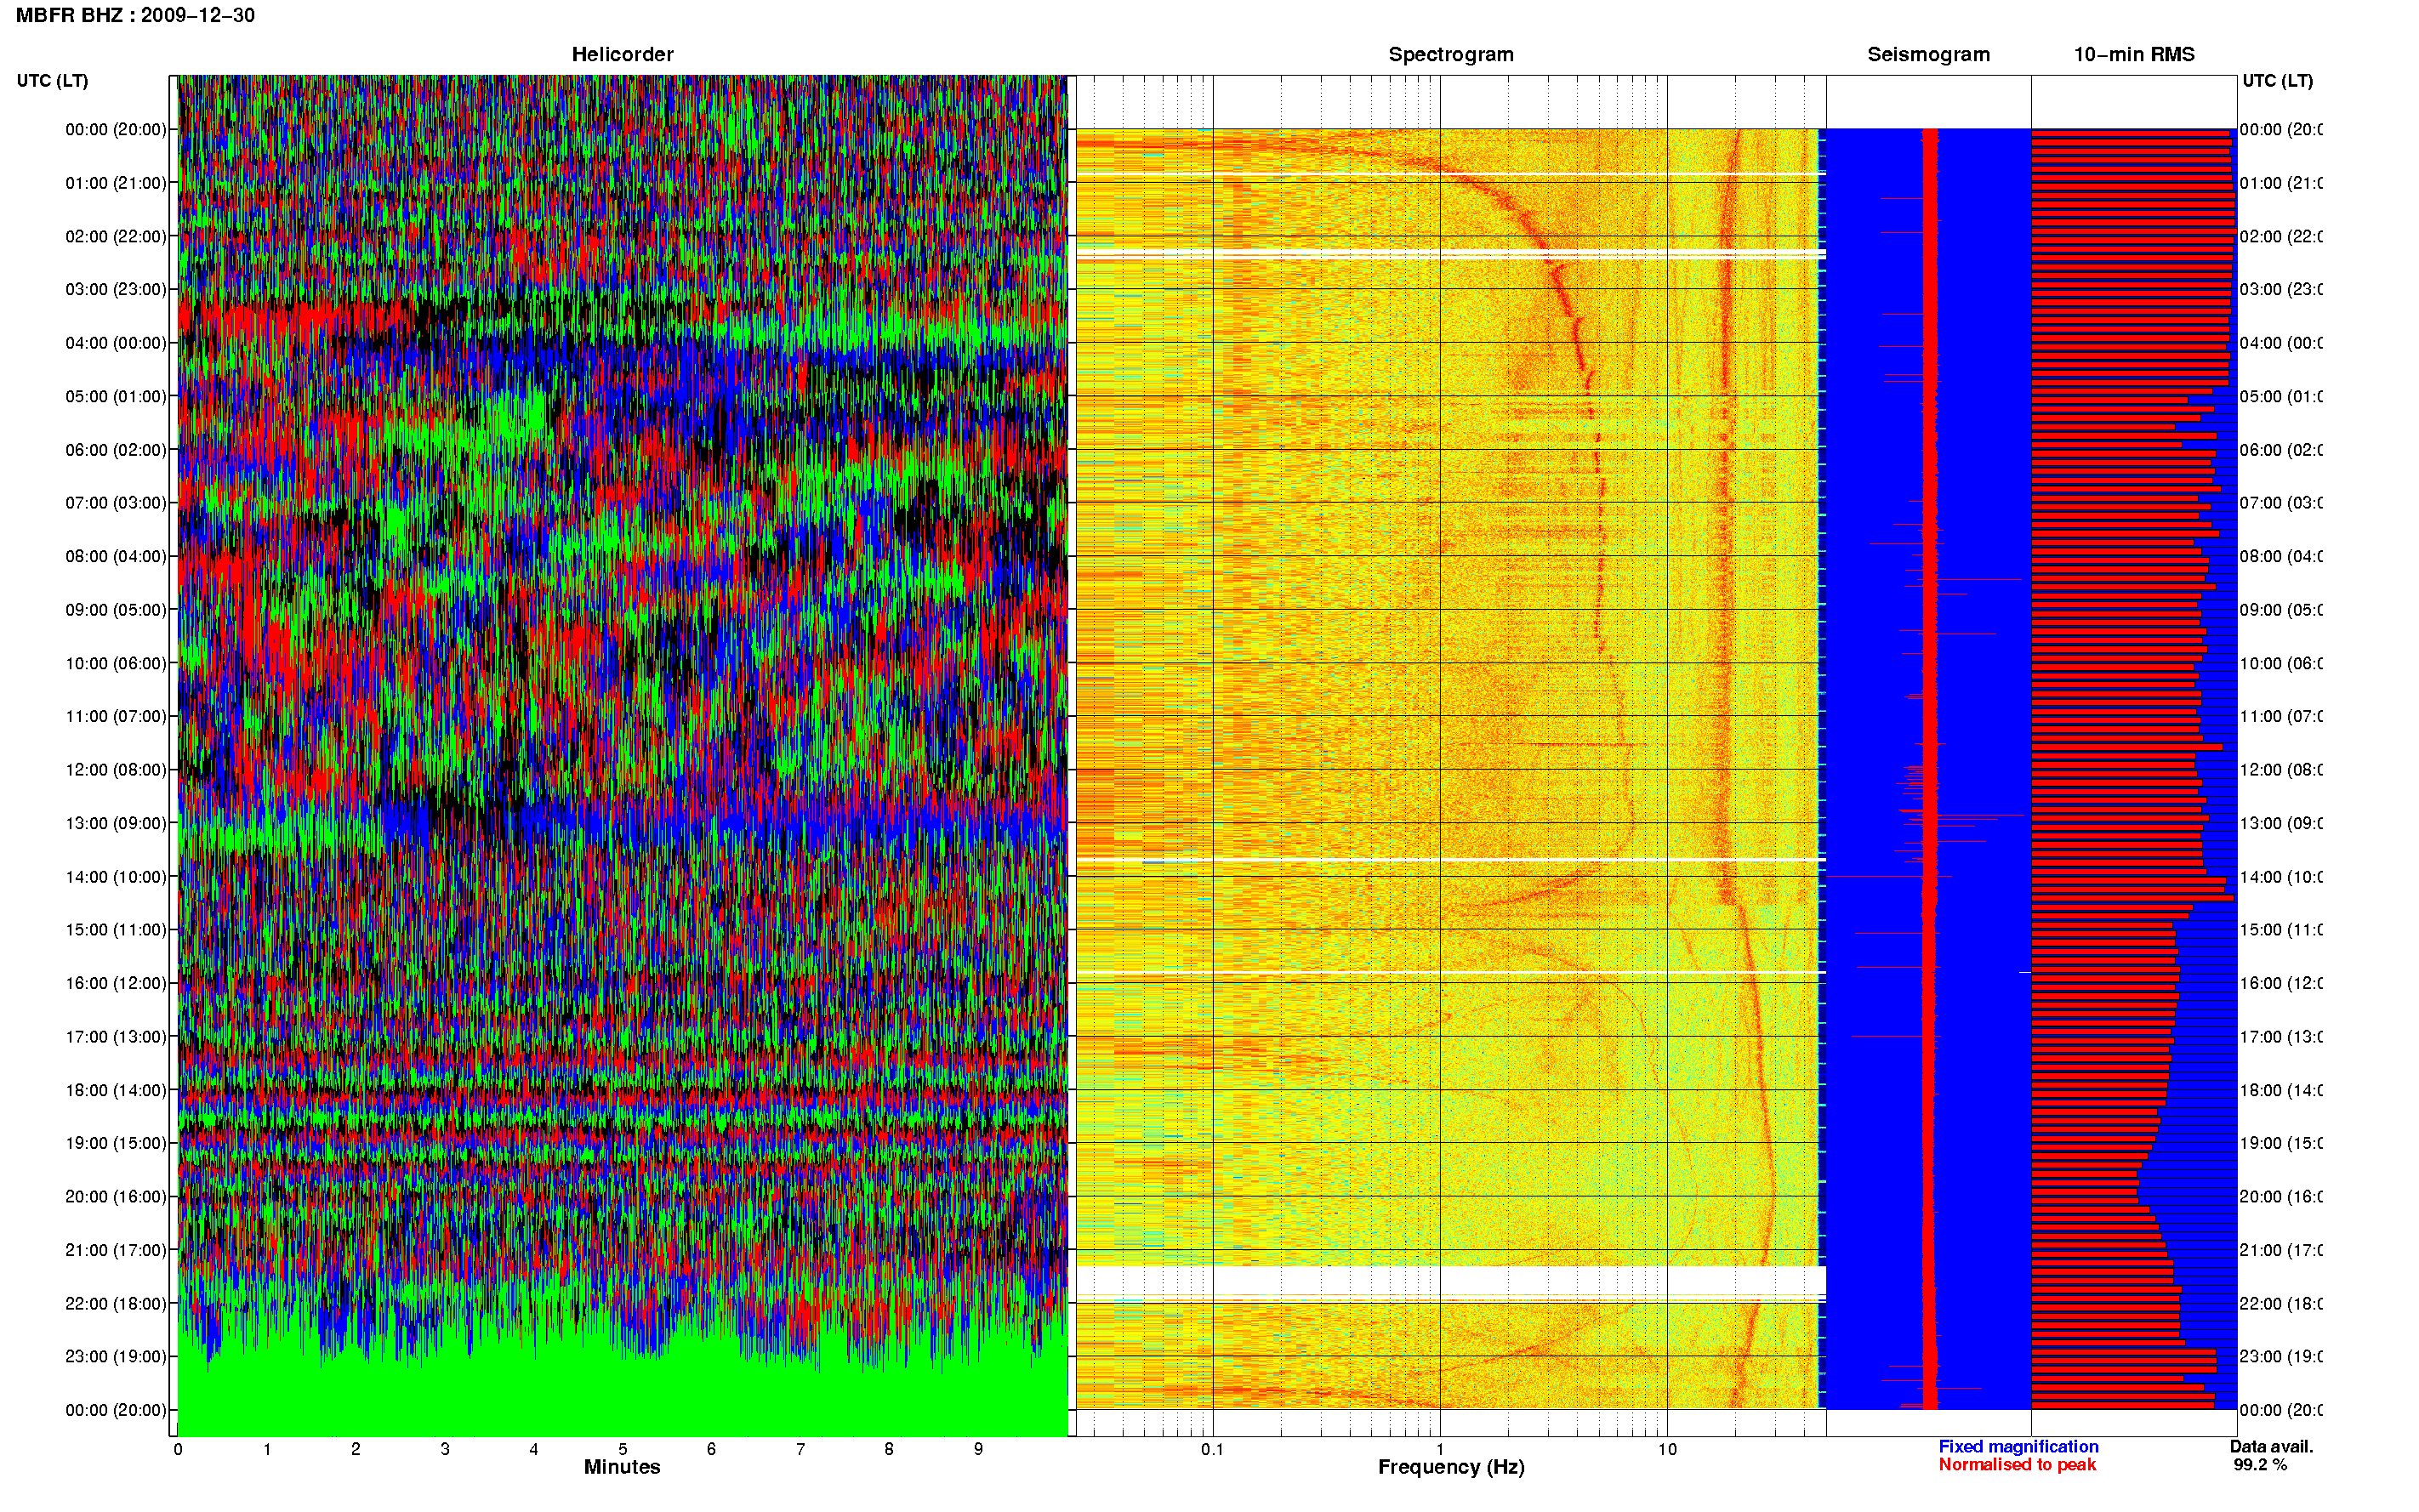Click the blue 'Fixed magnification' legend text

2018,1447
